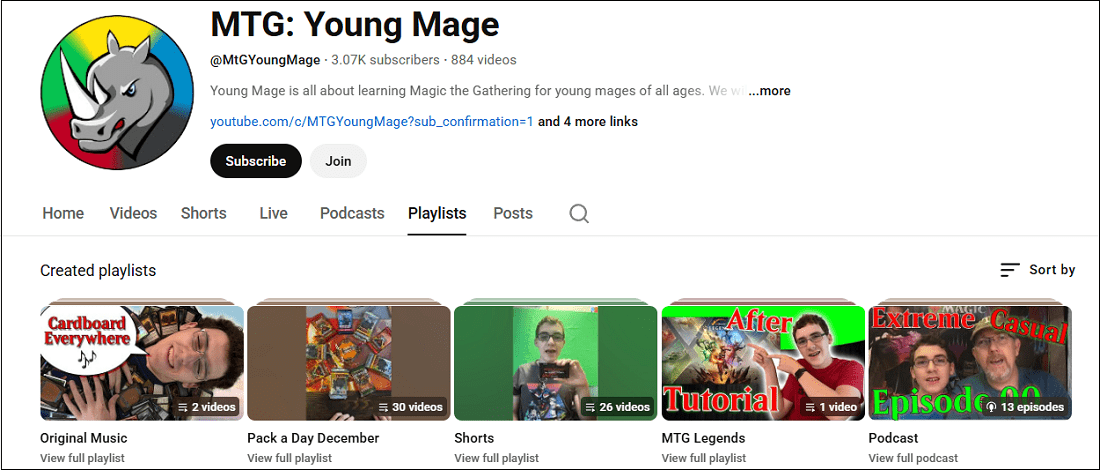This screenshot has height=470, width=1100.
Task: Click the Sort by icon
Action: pos(1010,270)
